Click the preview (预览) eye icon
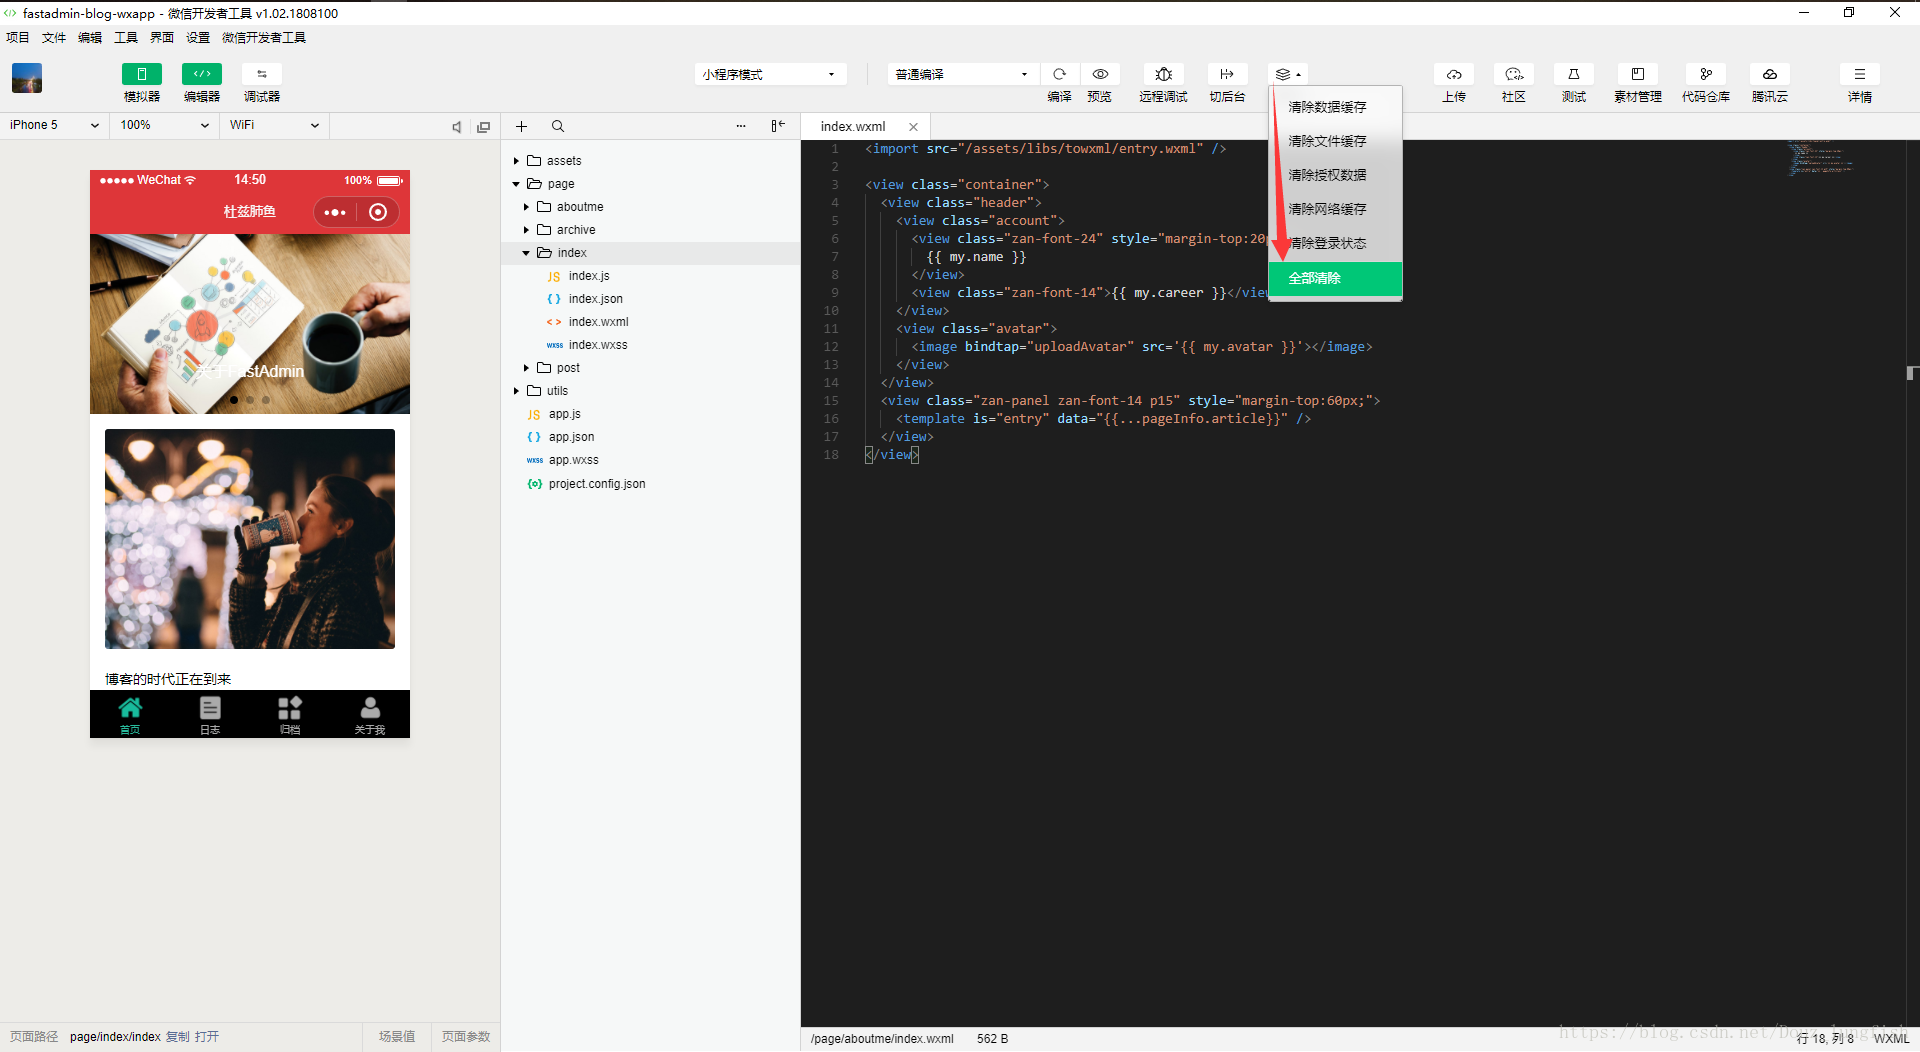 1100,75
